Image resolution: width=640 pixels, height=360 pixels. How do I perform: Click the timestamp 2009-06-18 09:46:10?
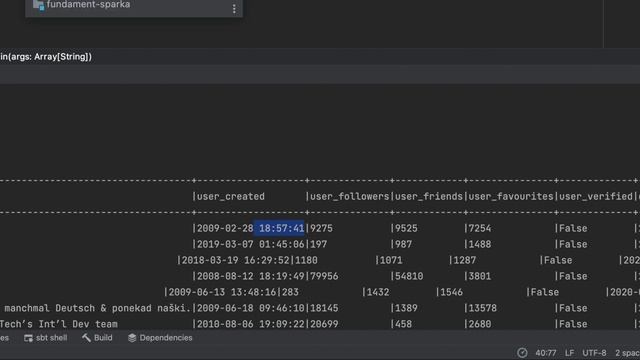click(x=251, y=308)
